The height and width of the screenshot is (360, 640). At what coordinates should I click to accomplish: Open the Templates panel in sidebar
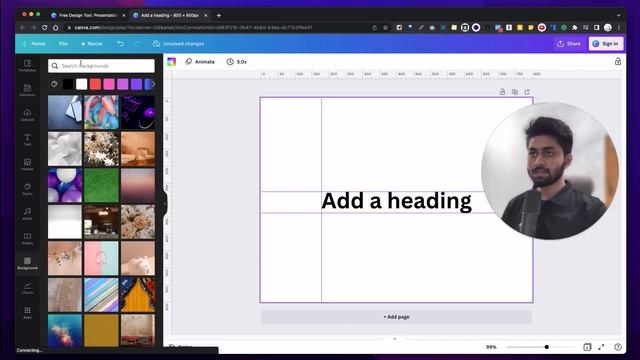pos(27,65)
